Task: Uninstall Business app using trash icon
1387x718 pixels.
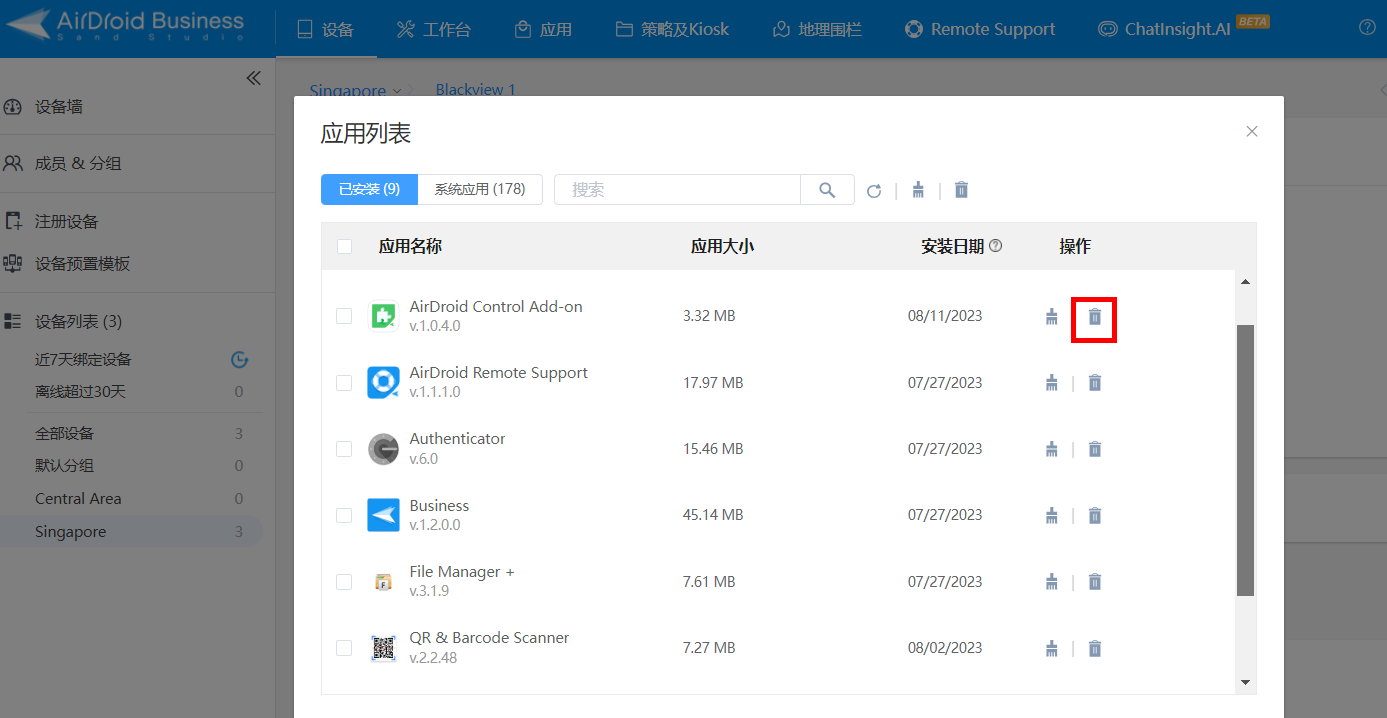Action: 1095,516
